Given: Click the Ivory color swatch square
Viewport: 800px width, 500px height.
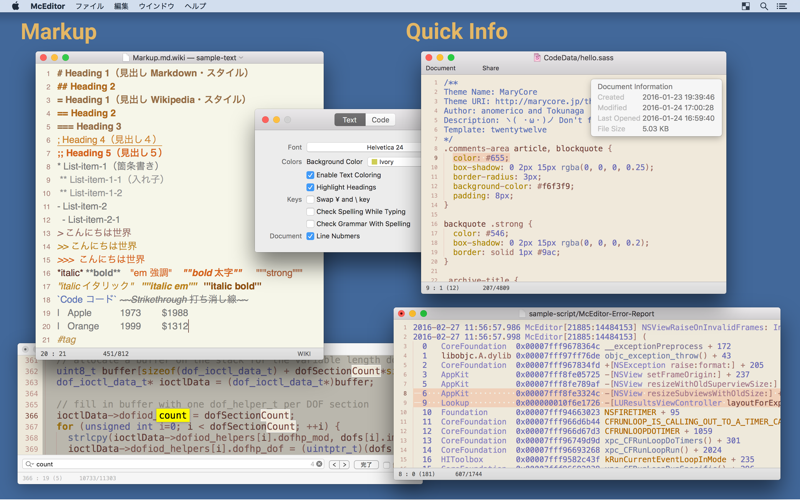Looking at the screenshot, I should (x=374, y=162).
